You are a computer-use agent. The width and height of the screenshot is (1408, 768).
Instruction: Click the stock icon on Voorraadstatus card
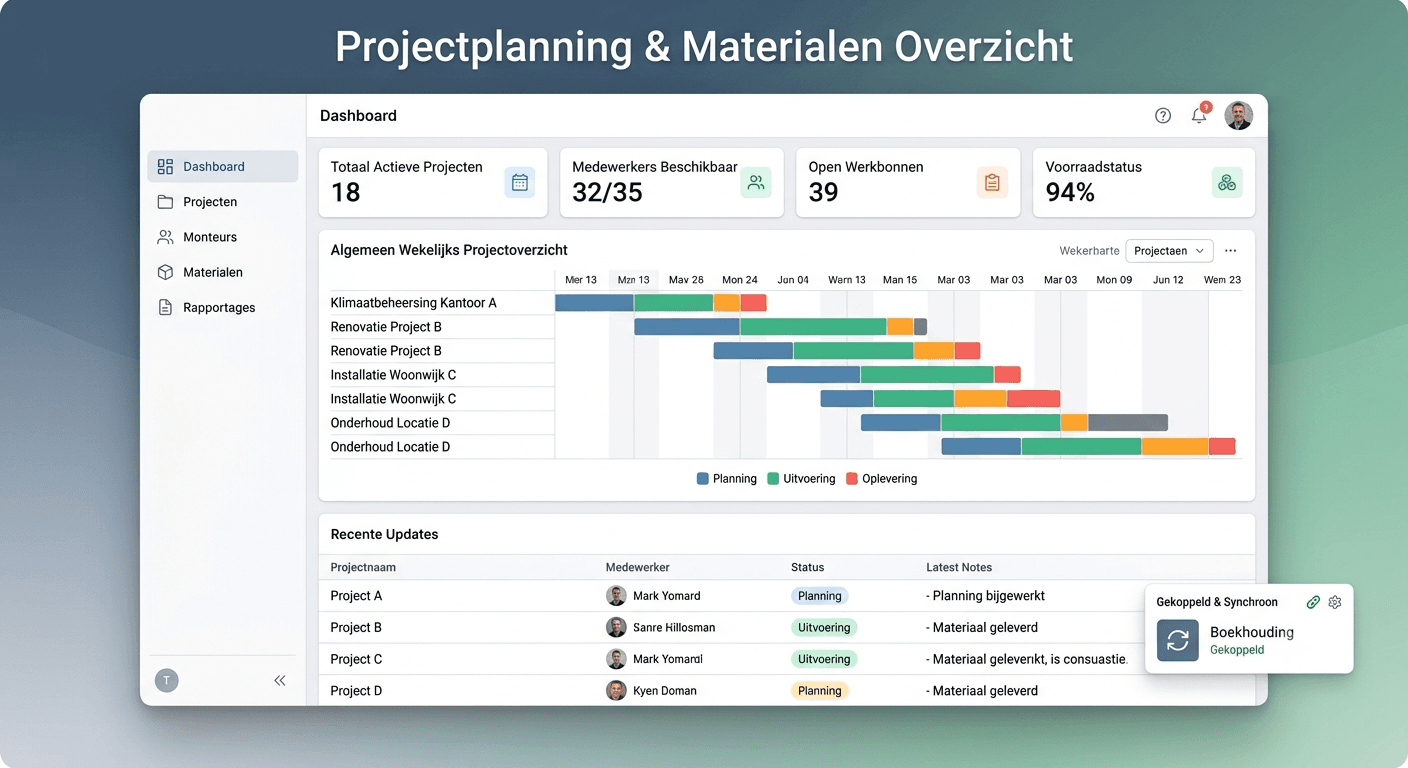[x=1227, y=182]
